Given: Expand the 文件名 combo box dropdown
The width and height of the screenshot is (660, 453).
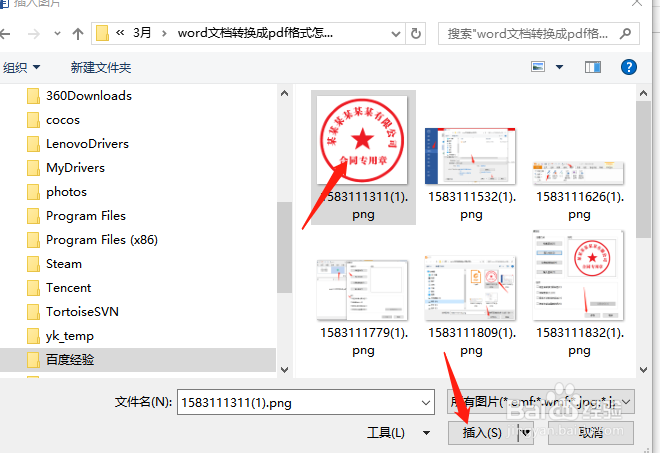Looking at the screenshot, I should (426, 402).
